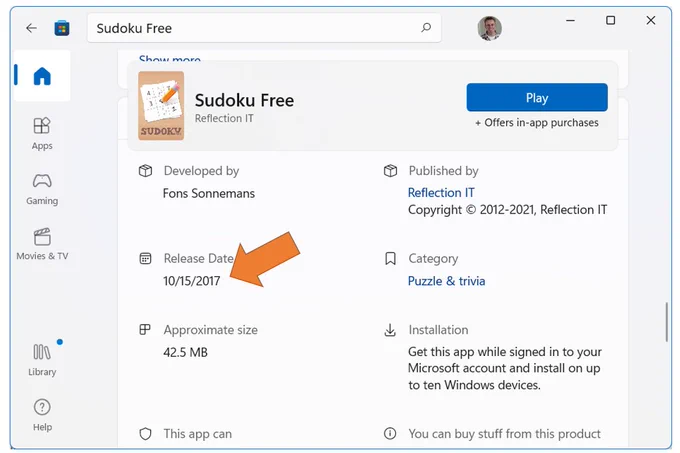
Task: Maximize the Store window
Action: pyautogui.click(x=610, y=20)
